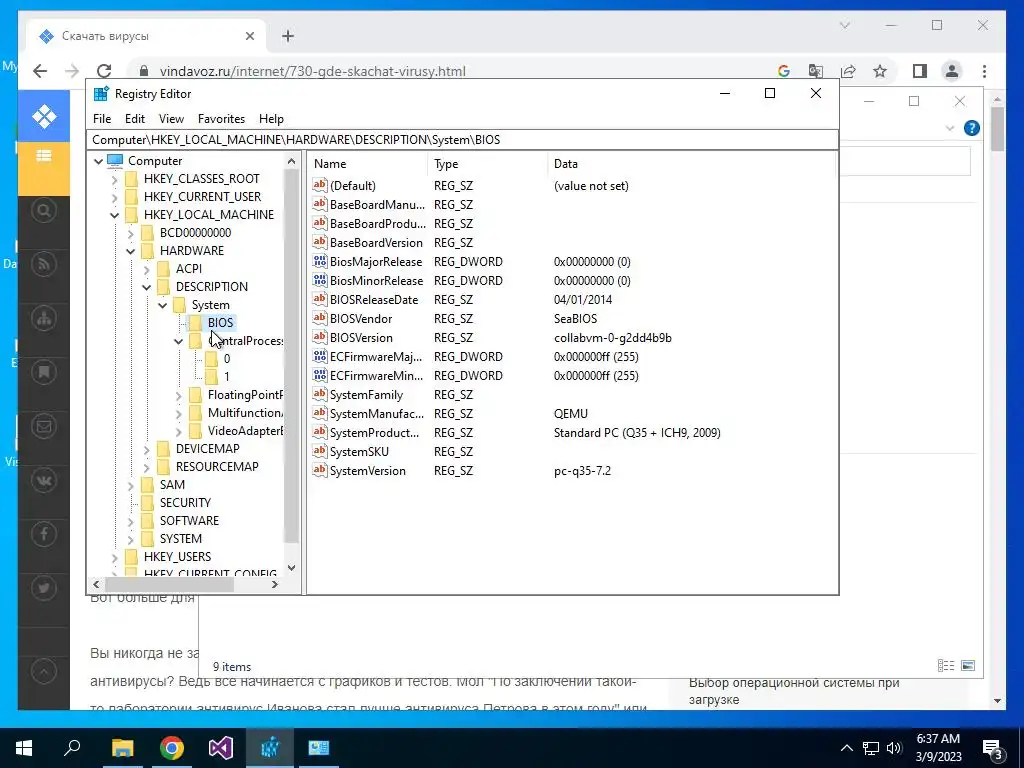Select the SECURITY key in the tree
This screenshot has width=1024, height=768.
tap(185, 503)
